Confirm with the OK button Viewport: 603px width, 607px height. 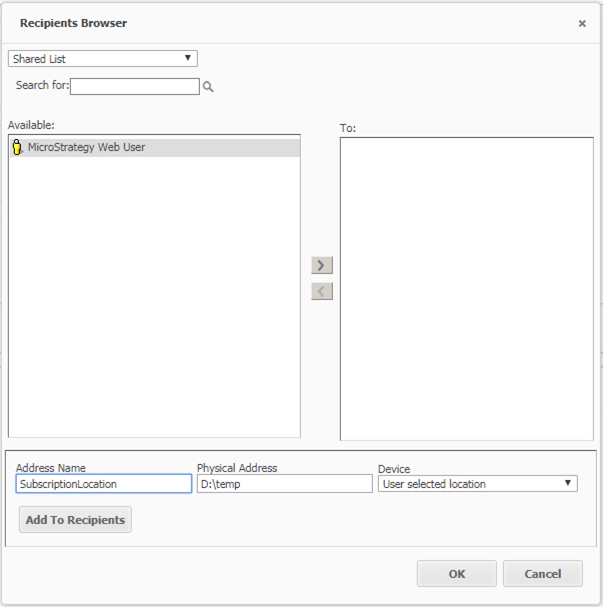point(456,574)
